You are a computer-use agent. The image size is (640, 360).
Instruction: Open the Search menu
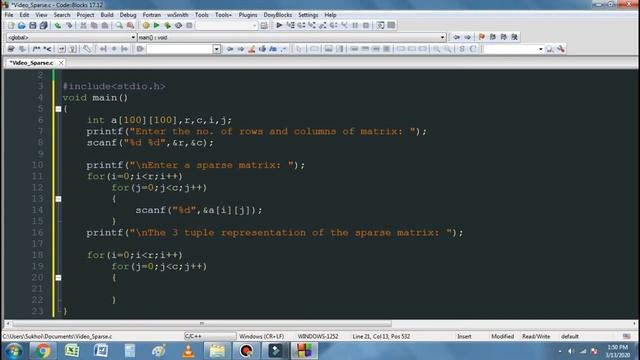pyautogui.click(x=62, y=15)
